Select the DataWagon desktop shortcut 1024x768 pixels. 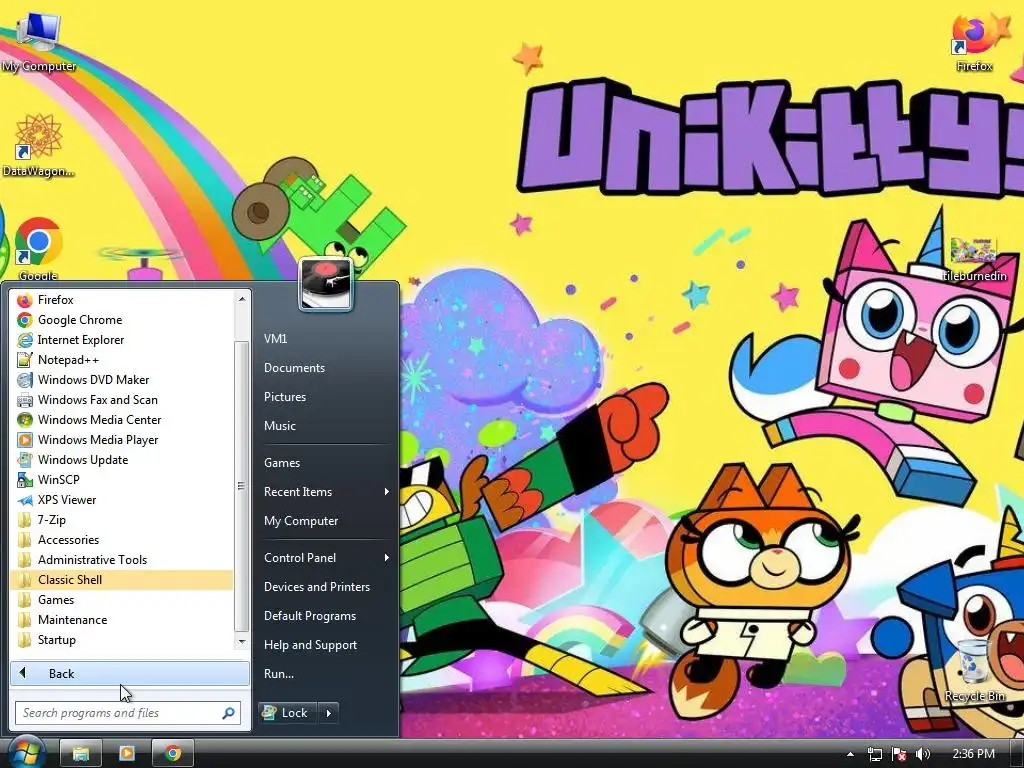click(x=38, y=145)
